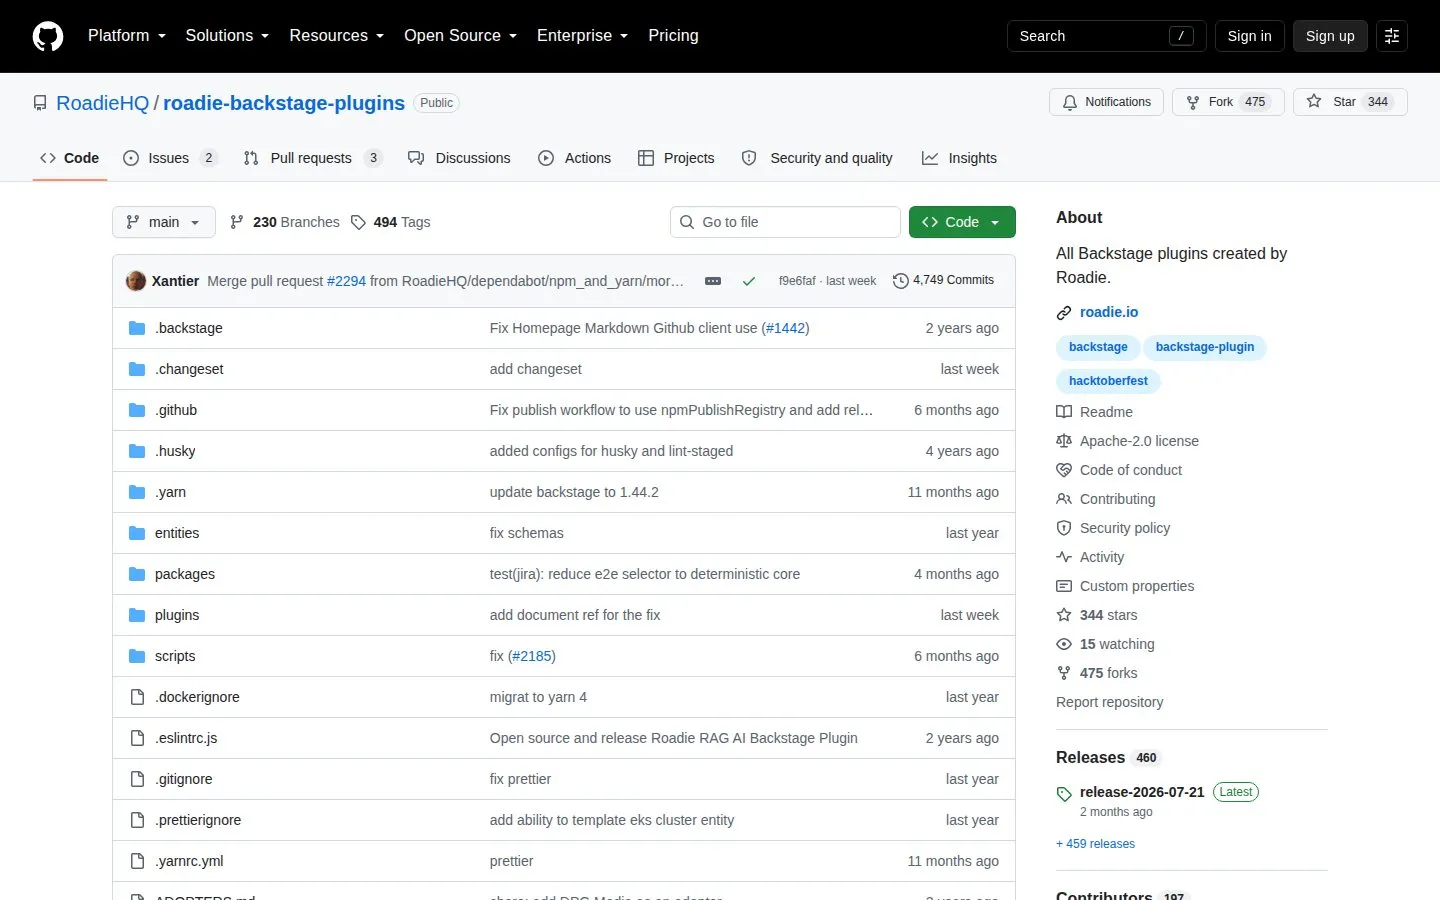The image size is (1440, 900).
Task: Switch to the Pull requests tab
Action: [x=312, y=158]
